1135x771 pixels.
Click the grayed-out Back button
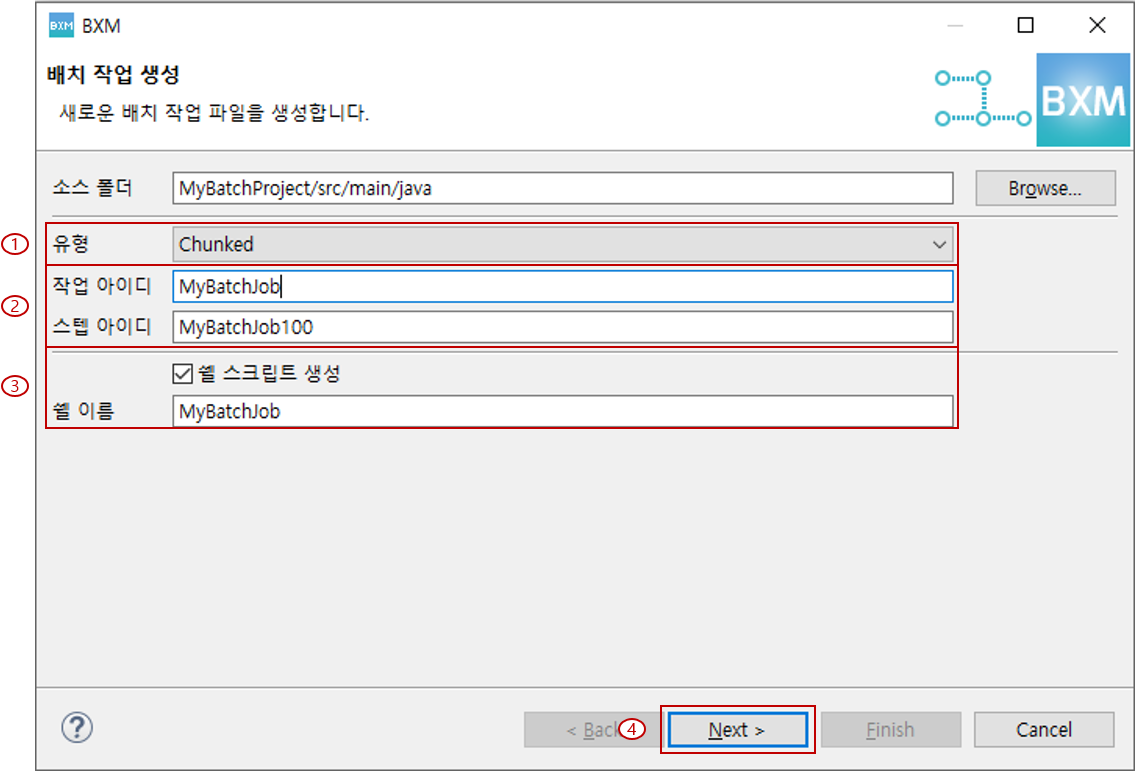(x=590, y=729)
